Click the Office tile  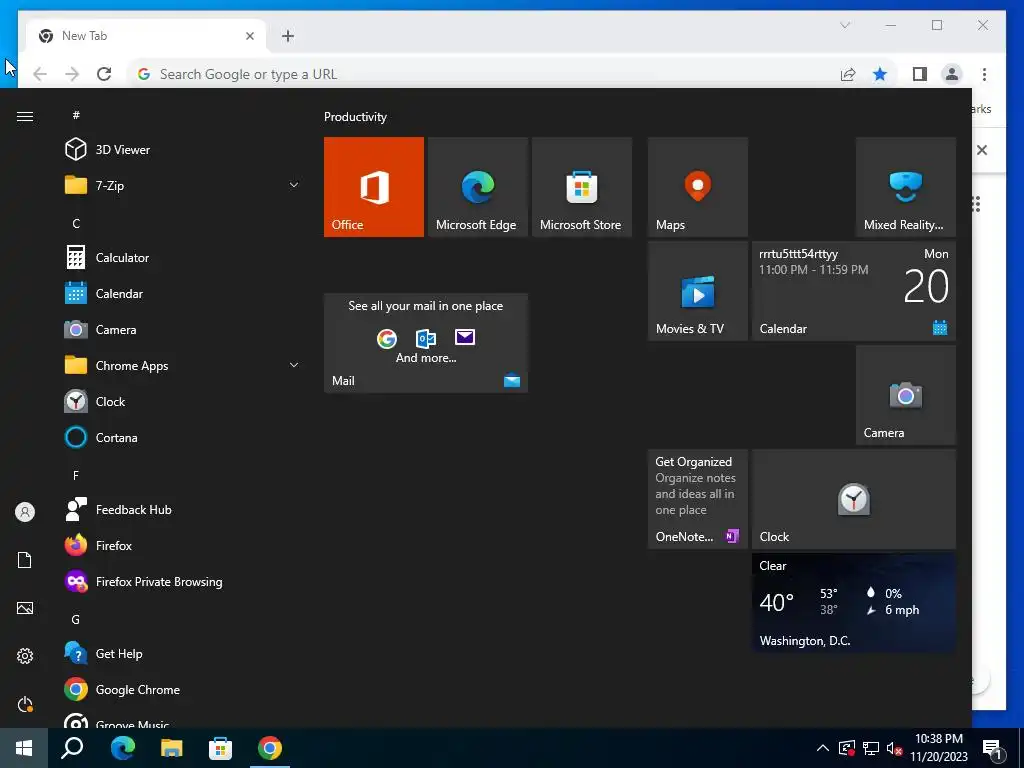(x=374, y=187)
